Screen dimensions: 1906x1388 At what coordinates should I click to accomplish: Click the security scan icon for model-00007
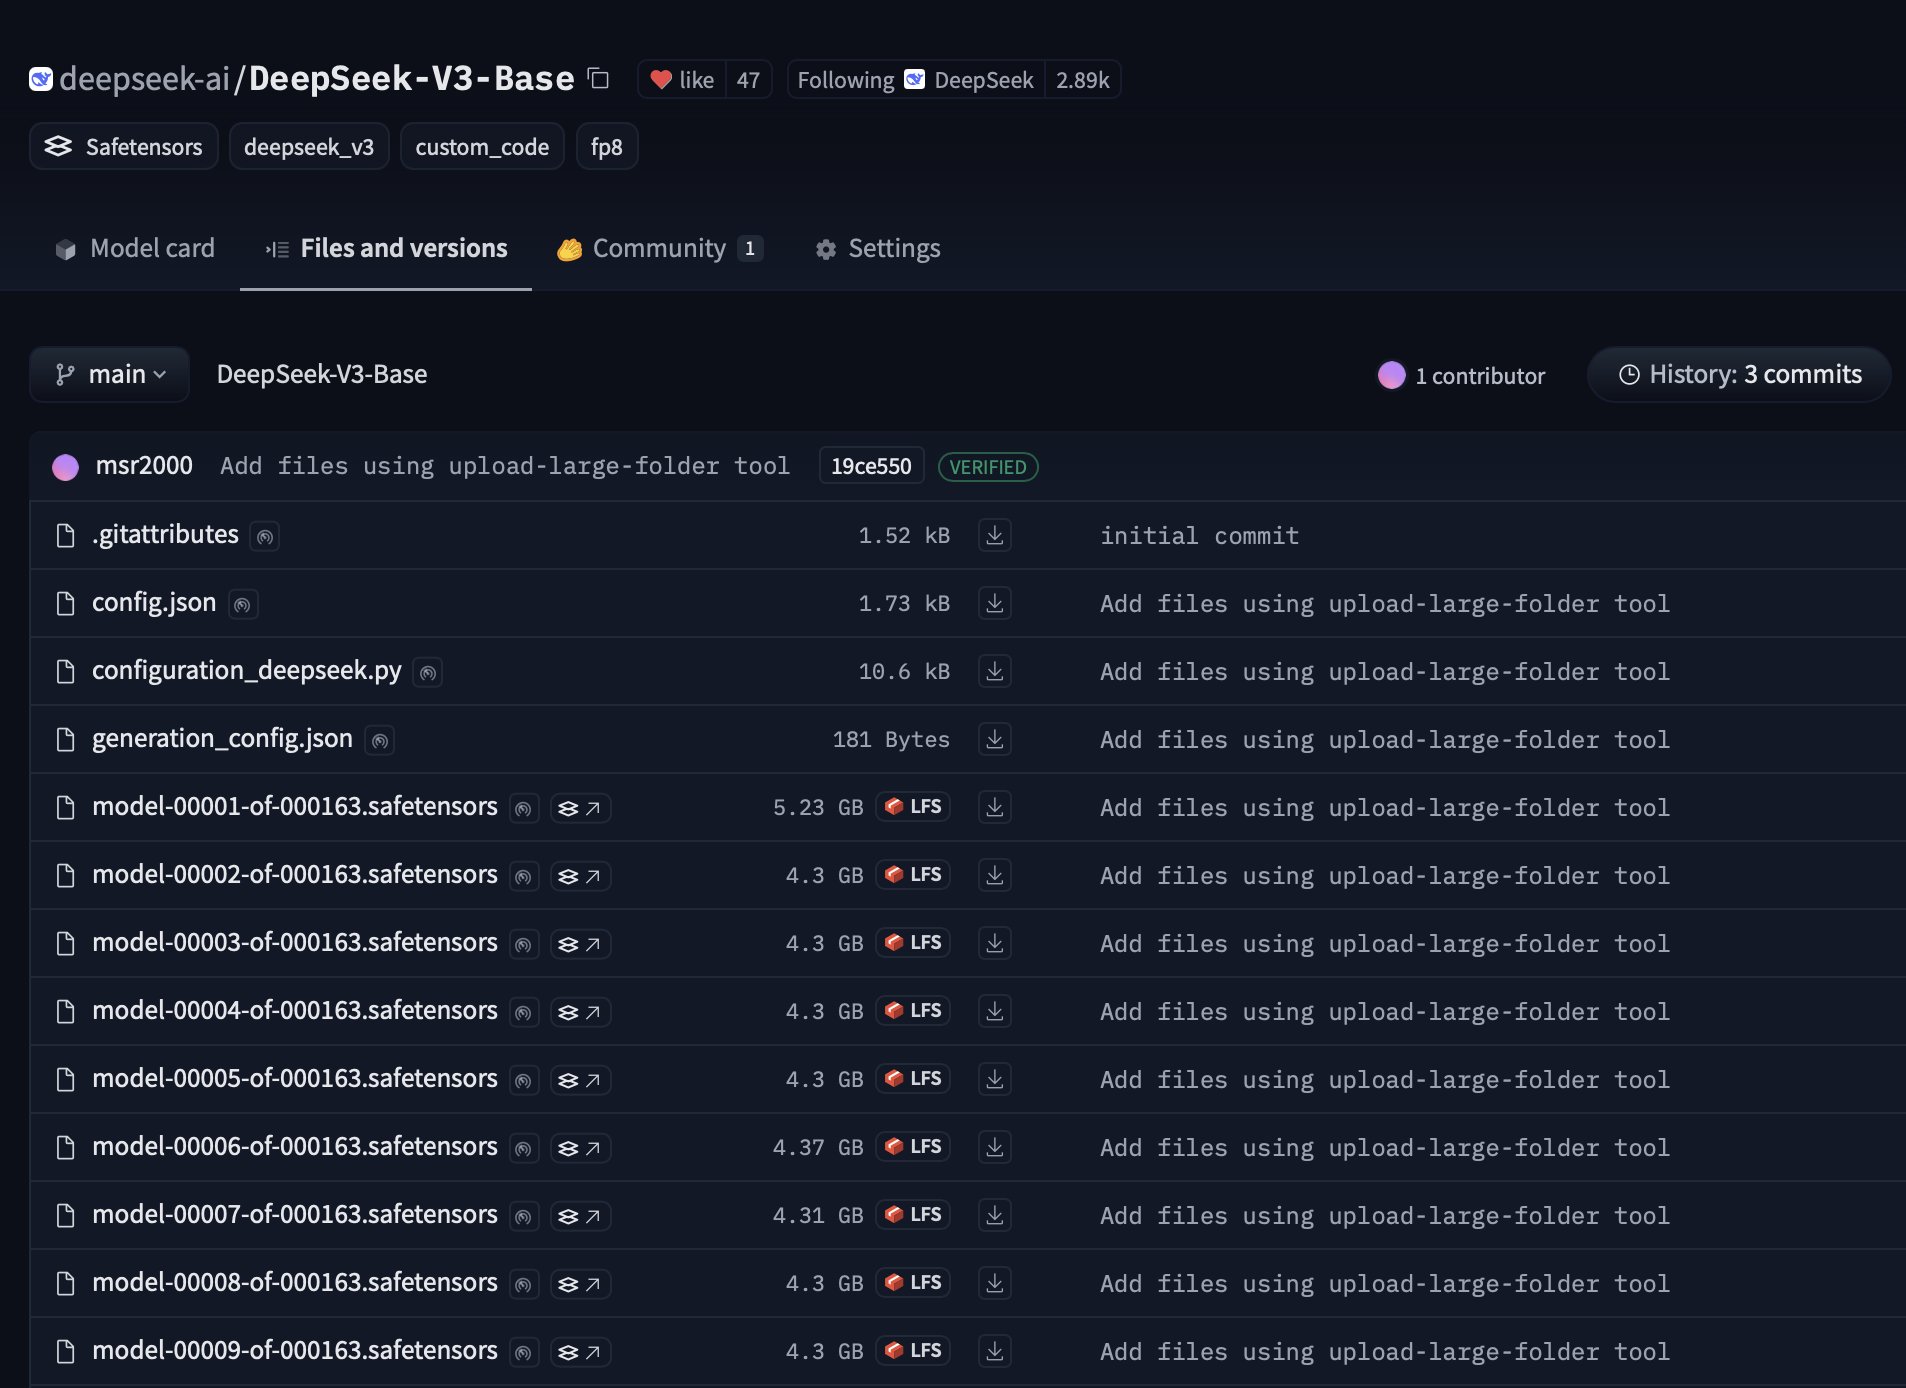[x=524, y=1217]
